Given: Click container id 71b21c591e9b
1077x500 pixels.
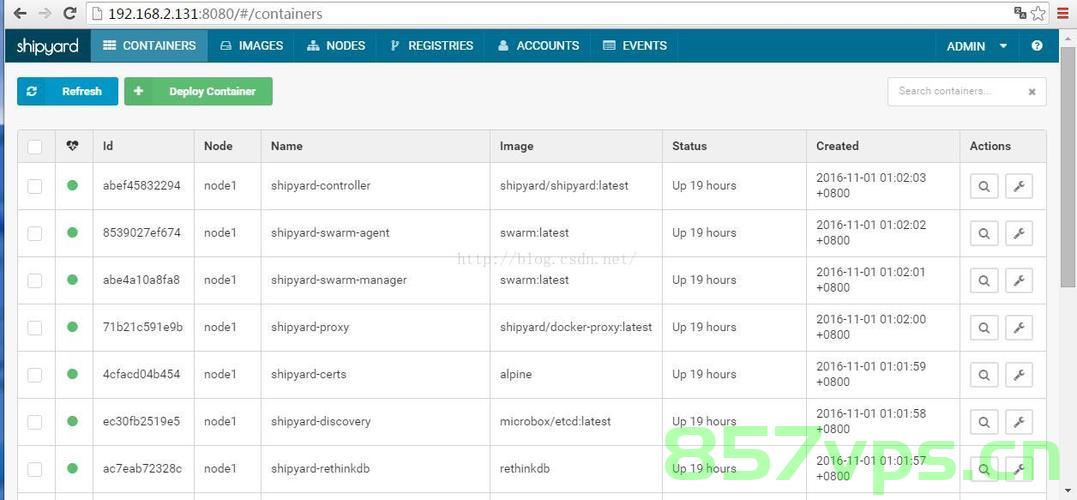Looking at the screenshot, I should tap(143, 327).
